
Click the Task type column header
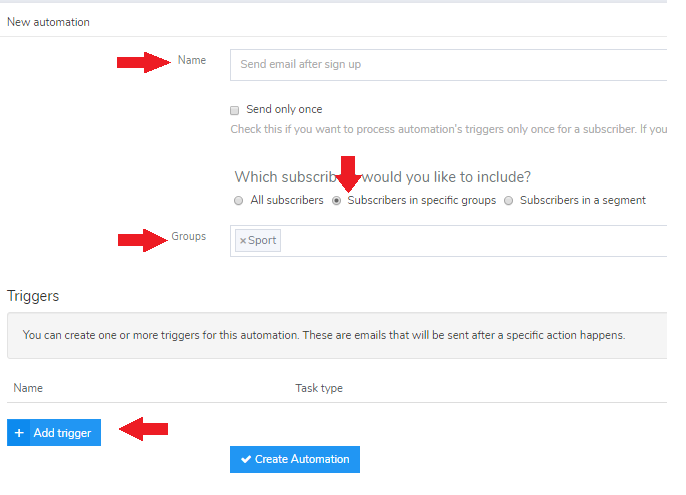(x=319, y=388)
